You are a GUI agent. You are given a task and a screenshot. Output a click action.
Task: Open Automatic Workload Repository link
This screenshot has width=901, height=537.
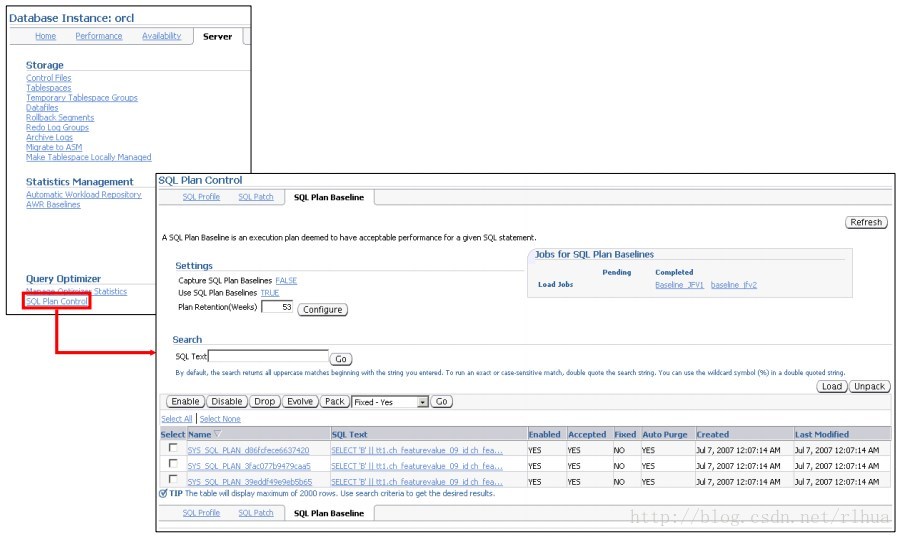coord(83,195)
